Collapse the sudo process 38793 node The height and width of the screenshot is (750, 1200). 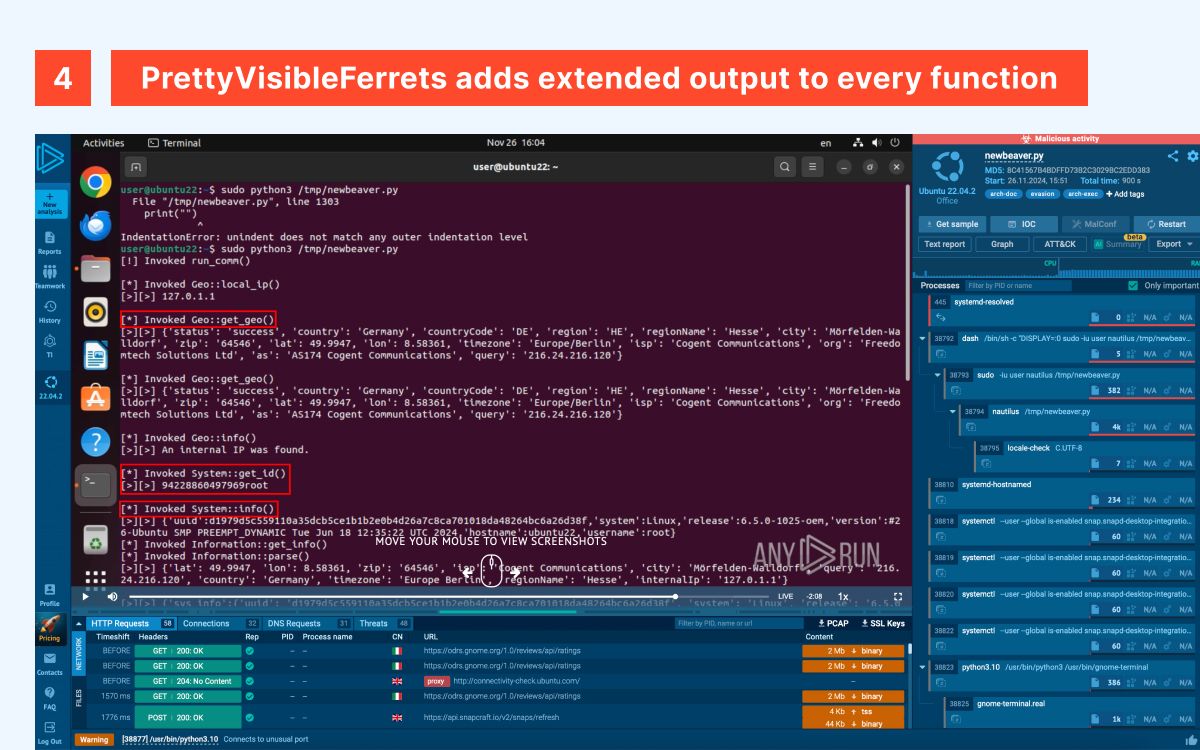[938, 375]
